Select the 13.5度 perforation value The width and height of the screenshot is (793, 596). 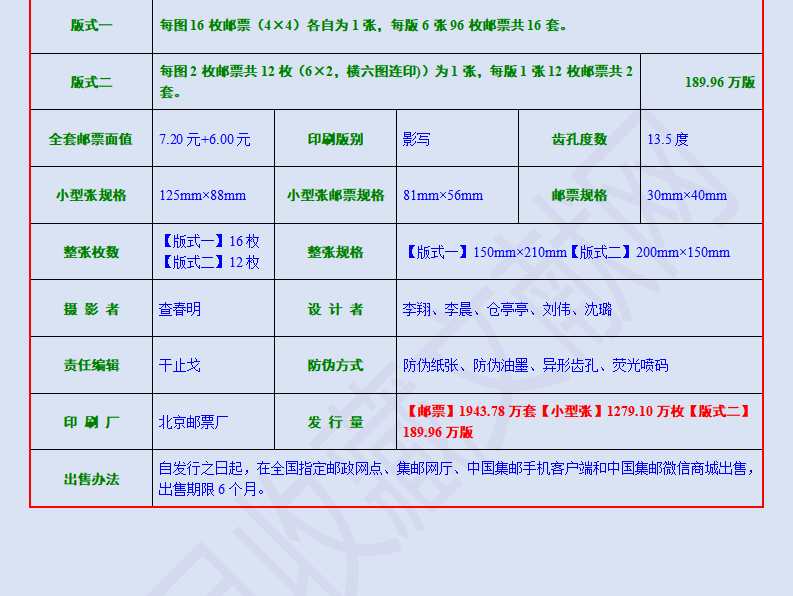click(668, 140)
